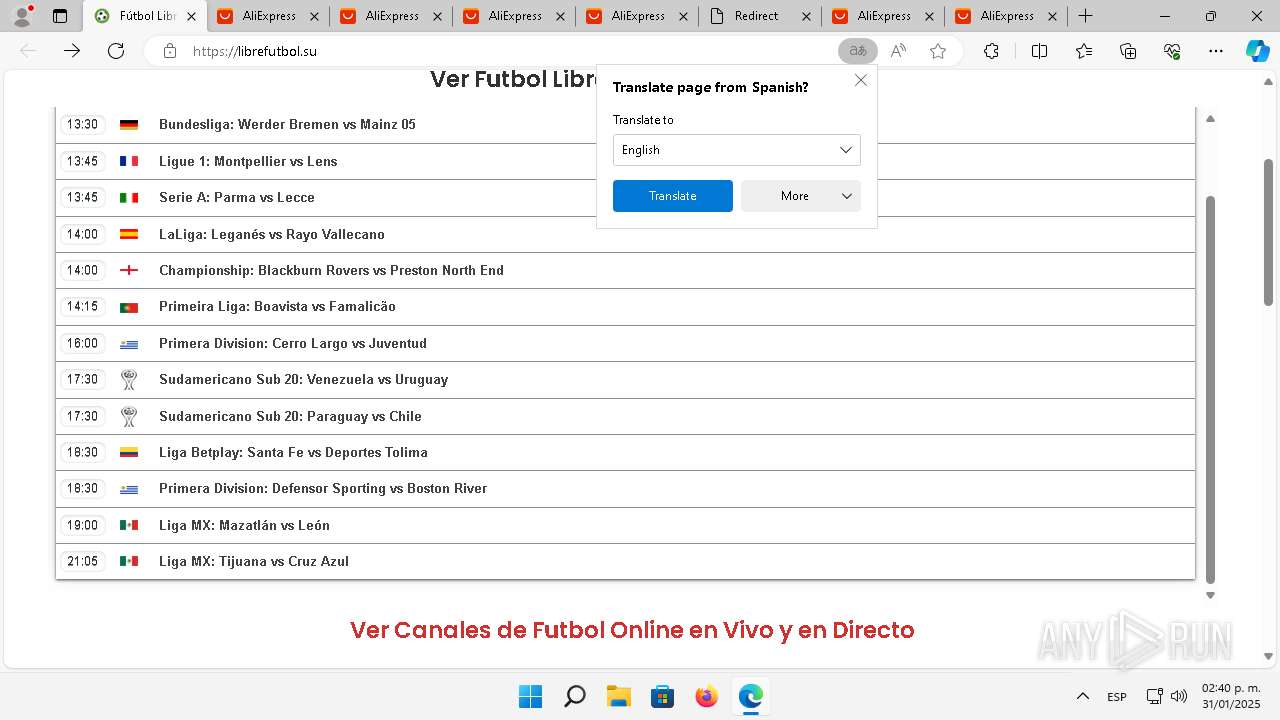This screenshot has width=1280, height=720.
Task: Open the volume tray icon
Action: (x=1178, y=696)
